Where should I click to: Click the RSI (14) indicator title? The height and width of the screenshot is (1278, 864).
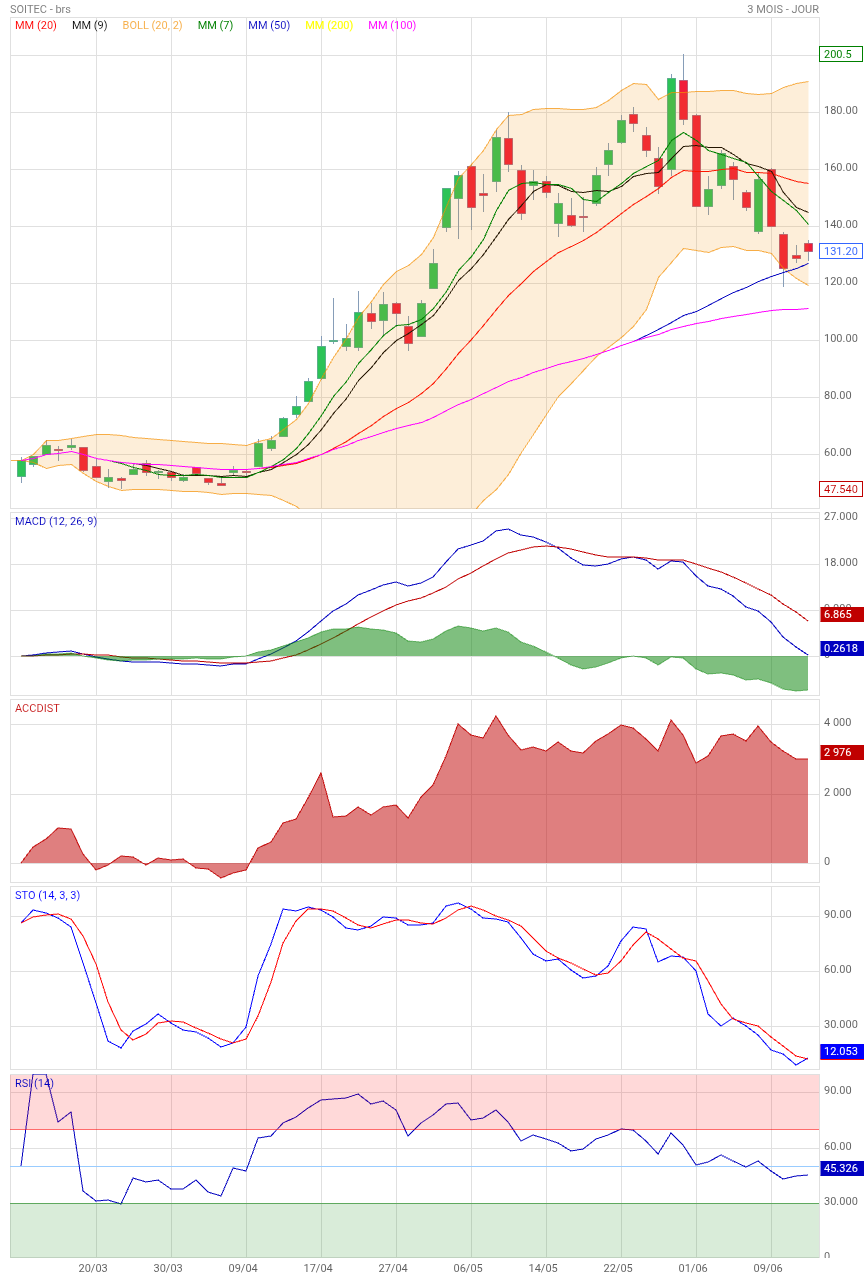[x=34, y=1083]
